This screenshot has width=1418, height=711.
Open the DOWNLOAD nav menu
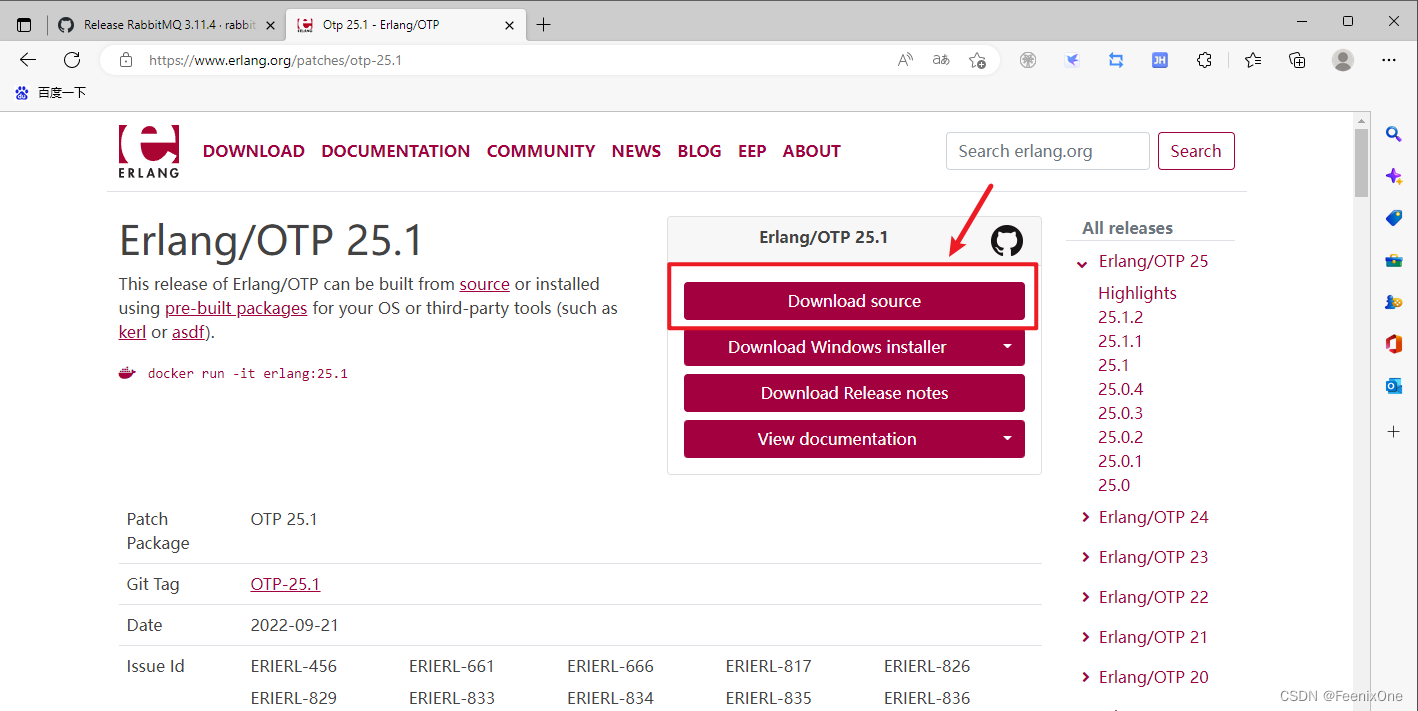pos(254,151)
